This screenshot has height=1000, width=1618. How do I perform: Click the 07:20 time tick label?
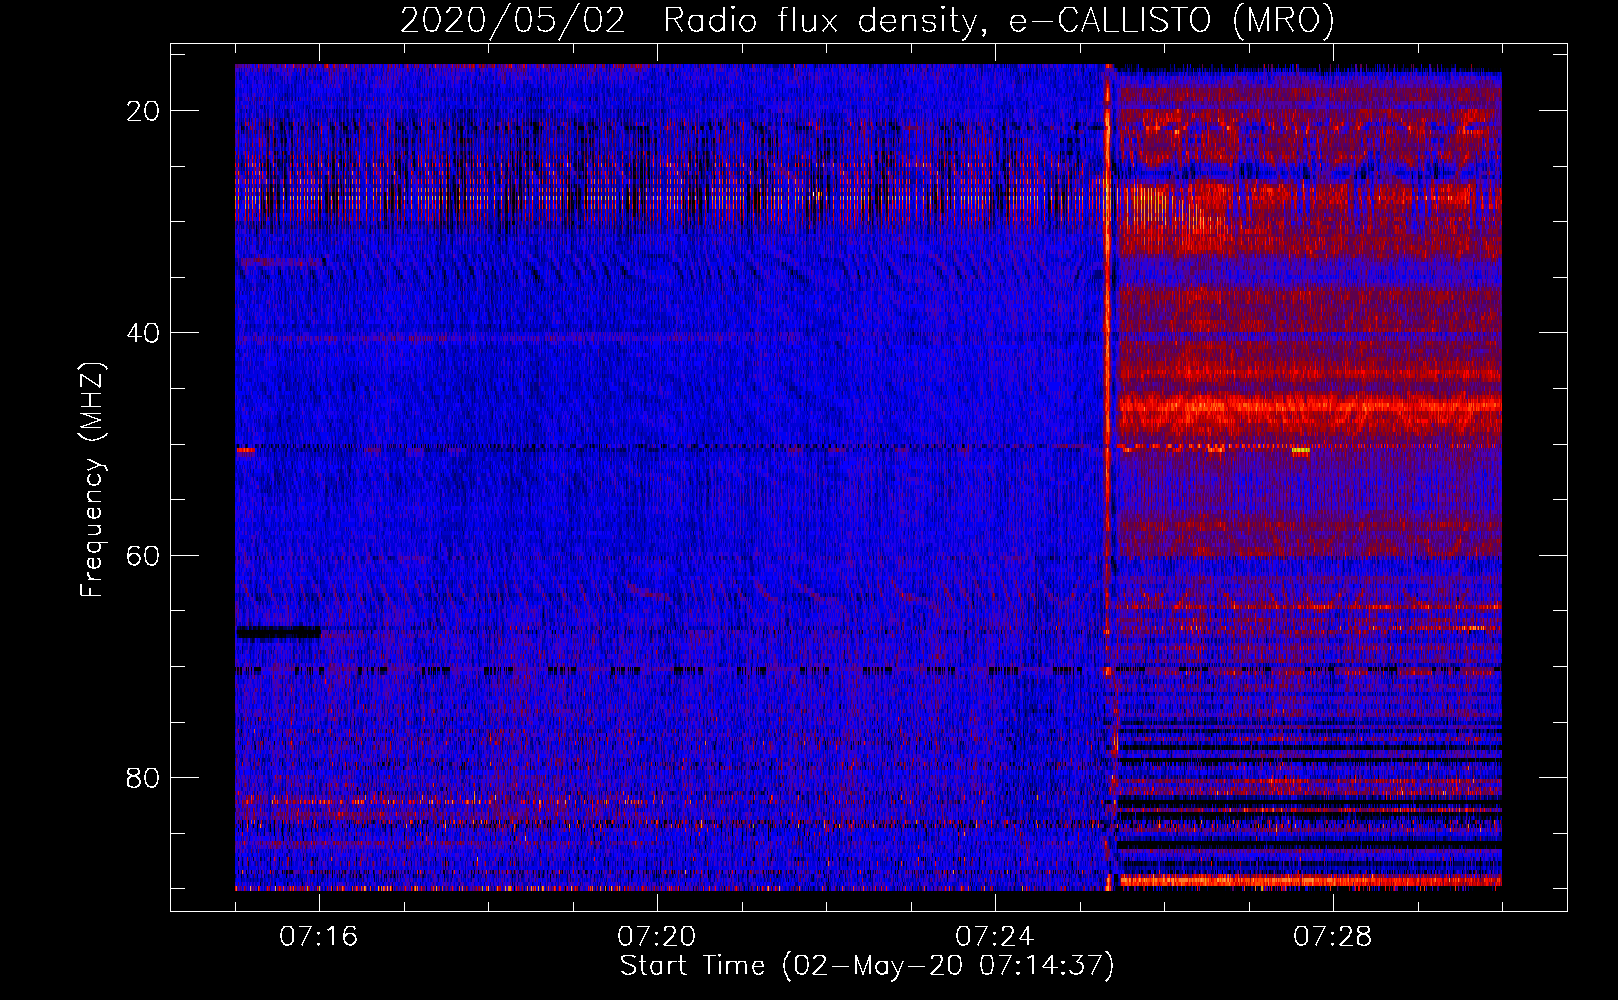click(657, 937)
